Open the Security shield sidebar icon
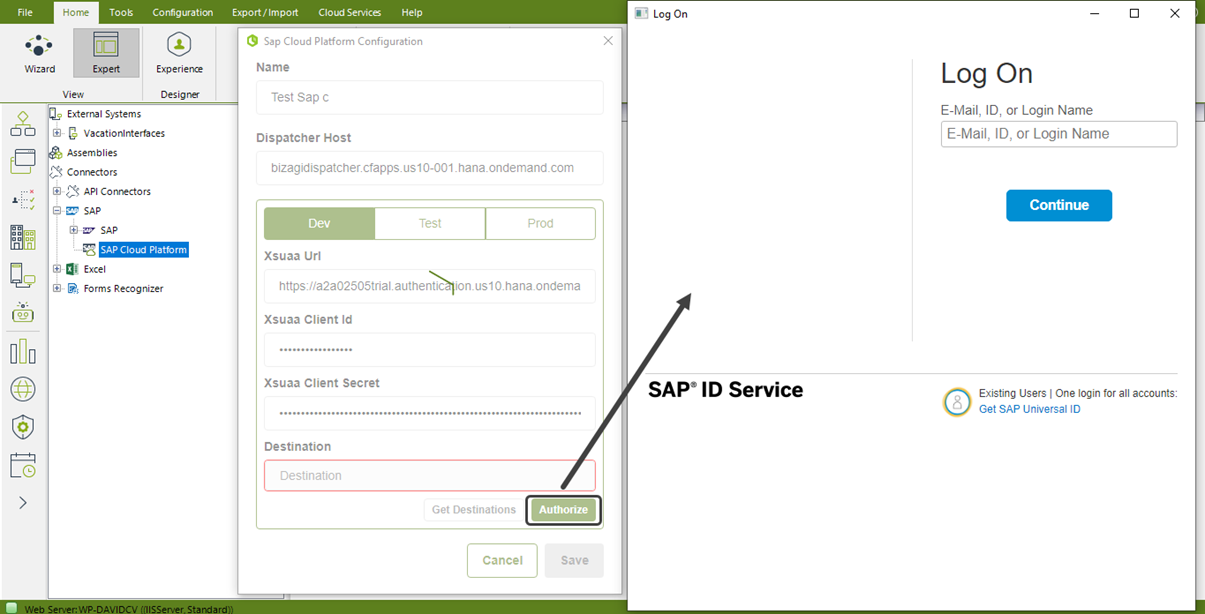The height and width of the screenshot is (614, 1205). 23,427
